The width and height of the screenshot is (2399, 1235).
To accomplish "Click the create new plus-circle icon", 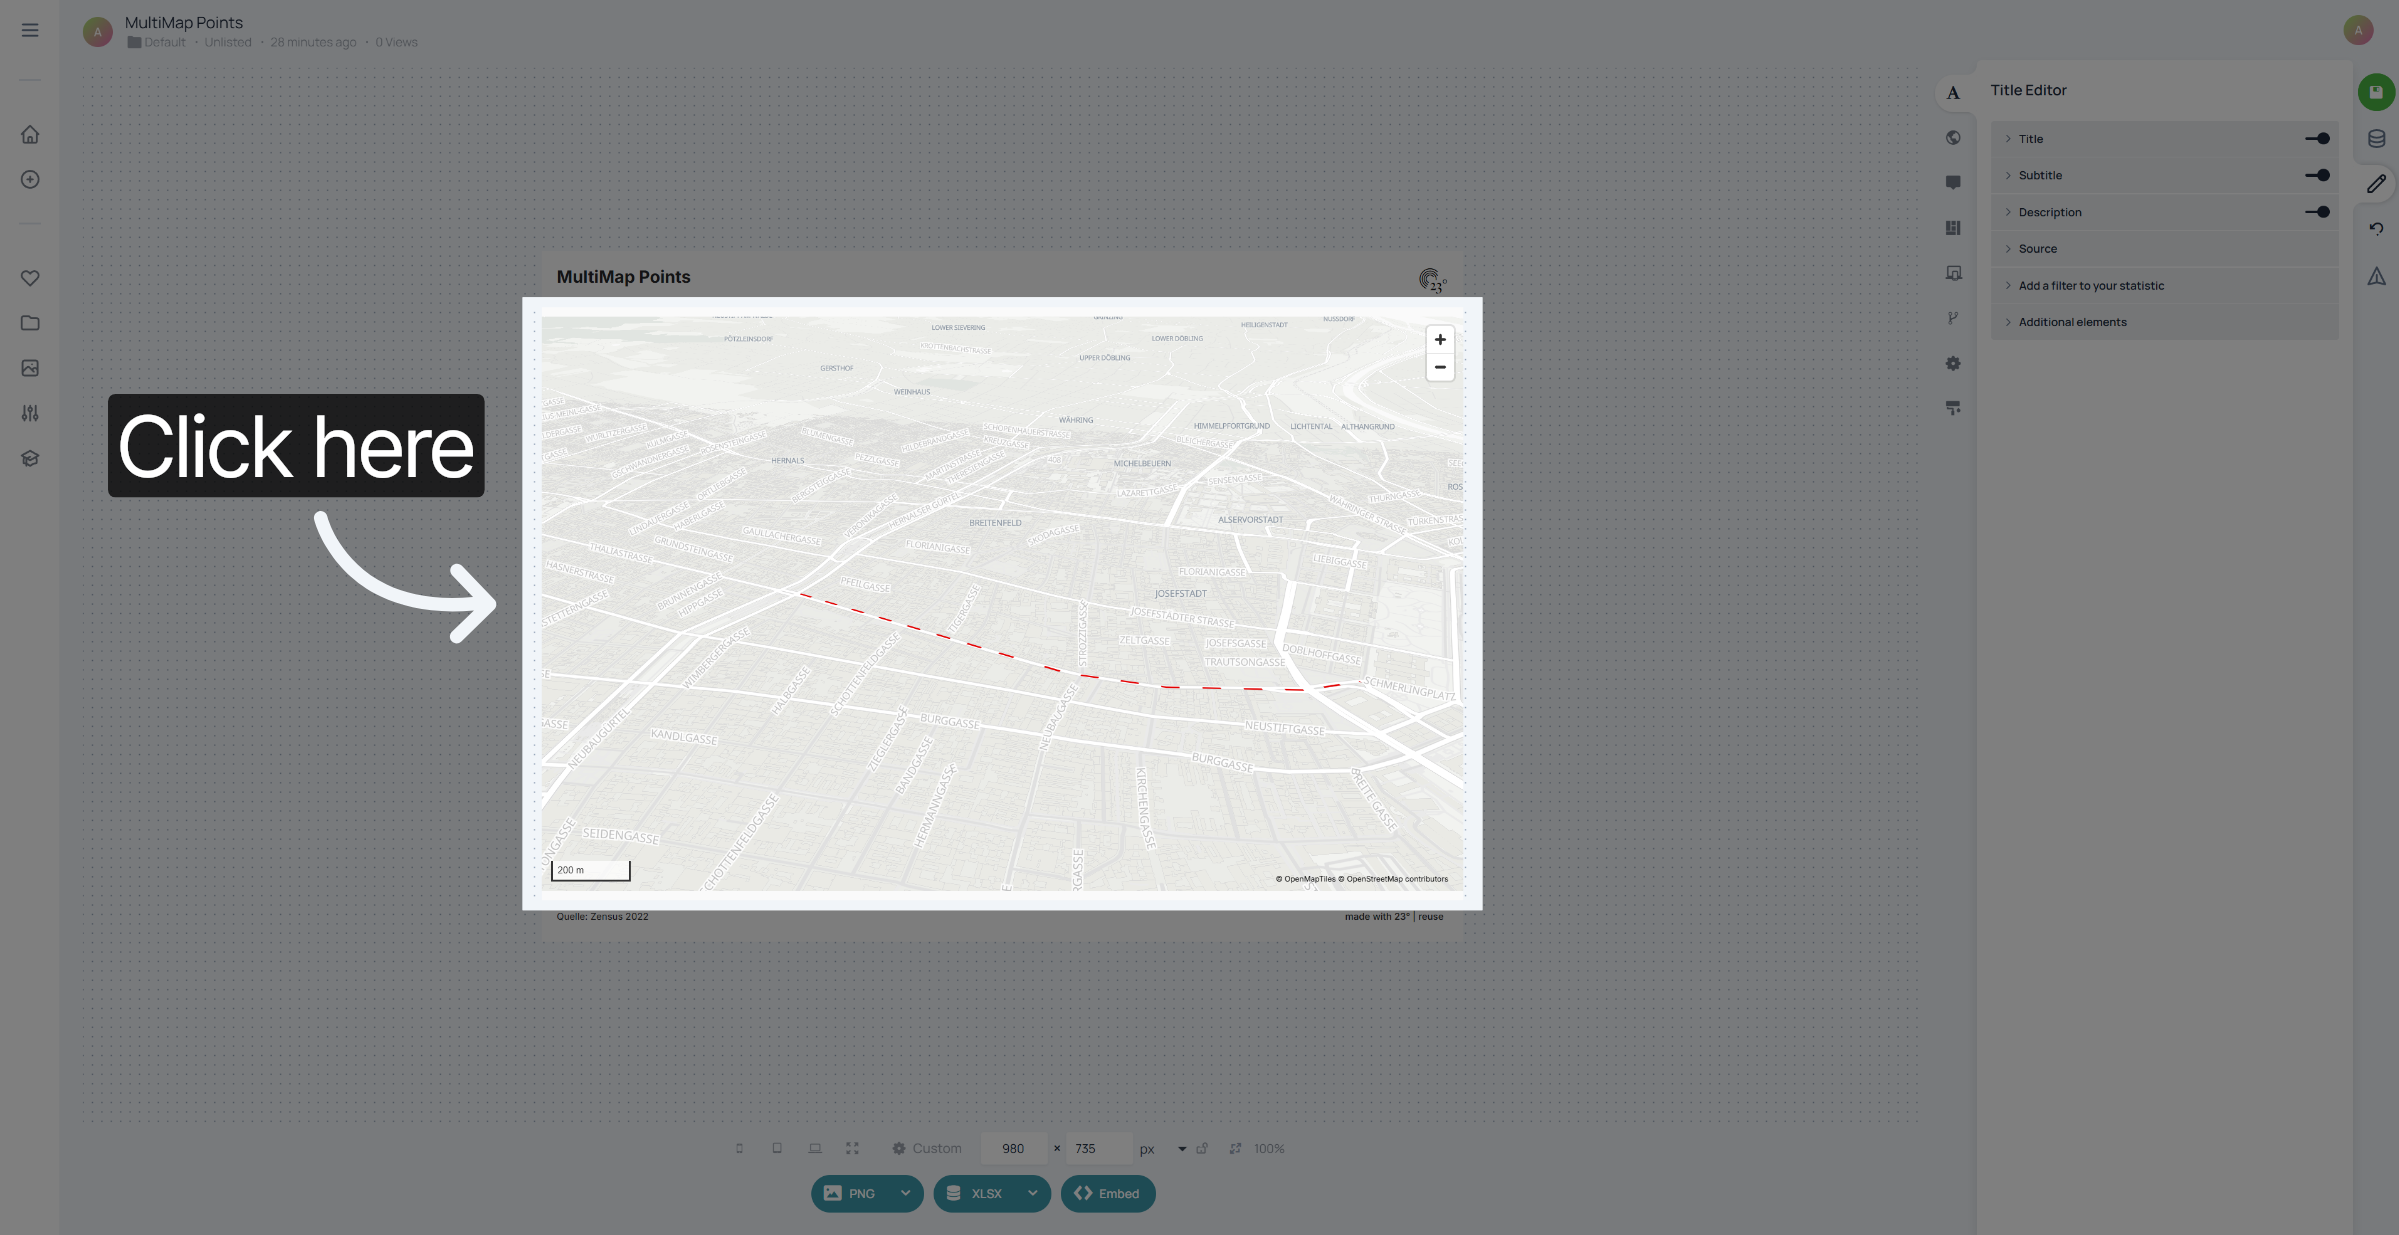I will point(30,179).
